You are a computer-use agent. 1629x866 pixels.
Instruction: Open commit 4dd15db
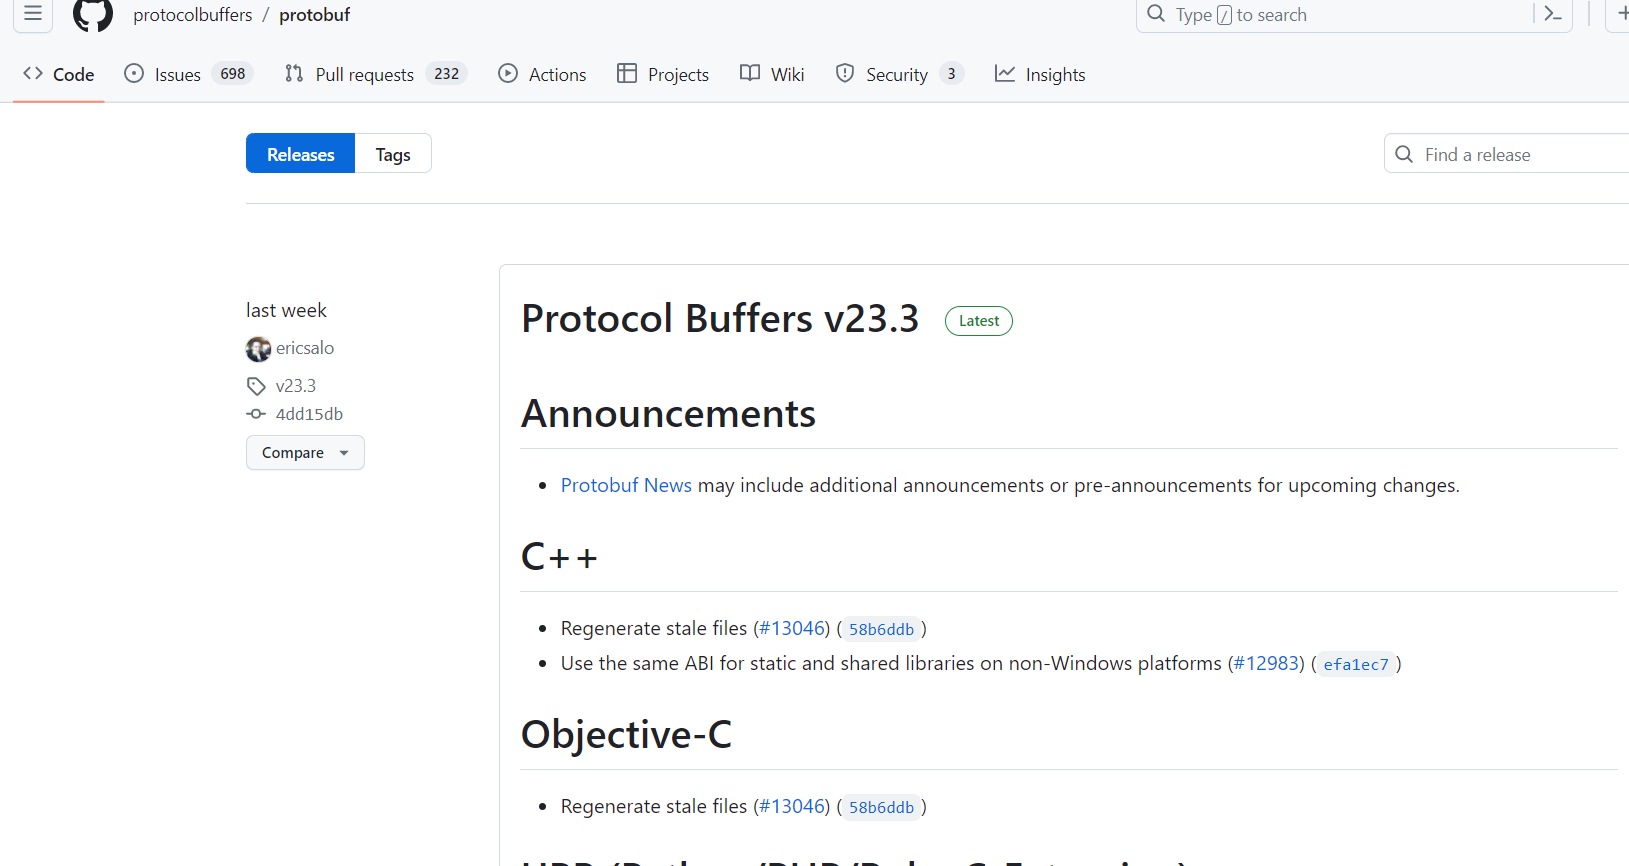point(309,414)
